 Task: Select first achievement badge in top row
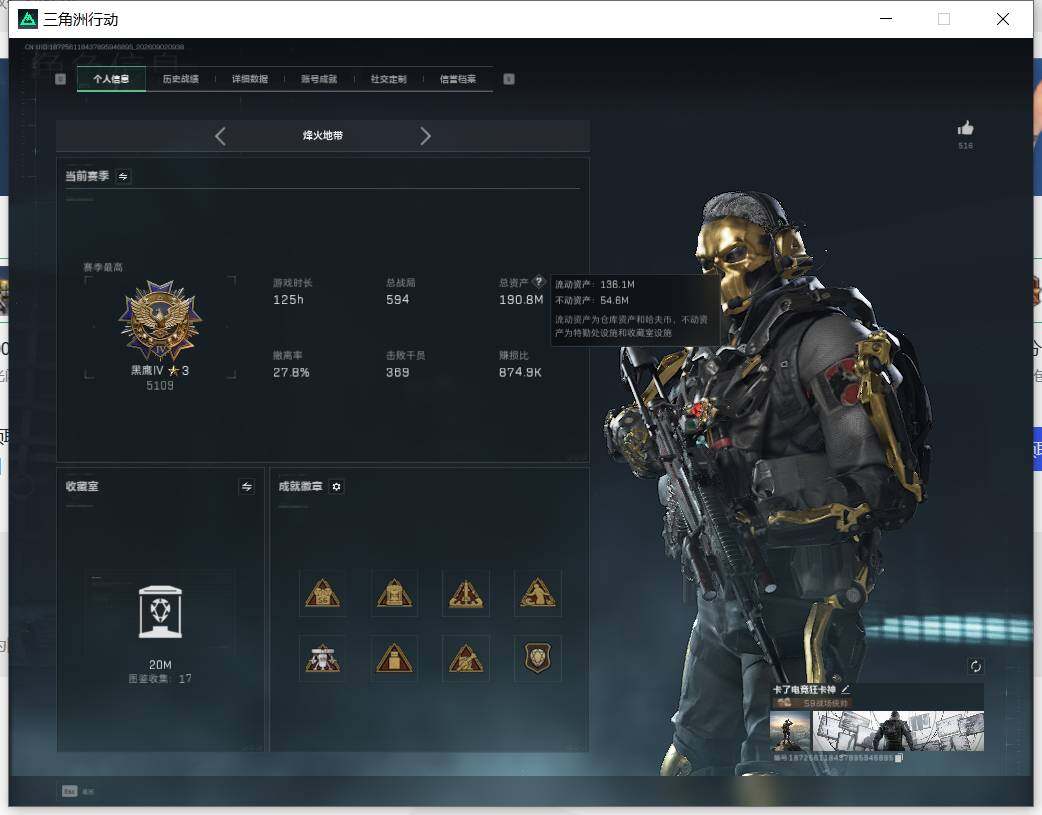coord(322,593)
